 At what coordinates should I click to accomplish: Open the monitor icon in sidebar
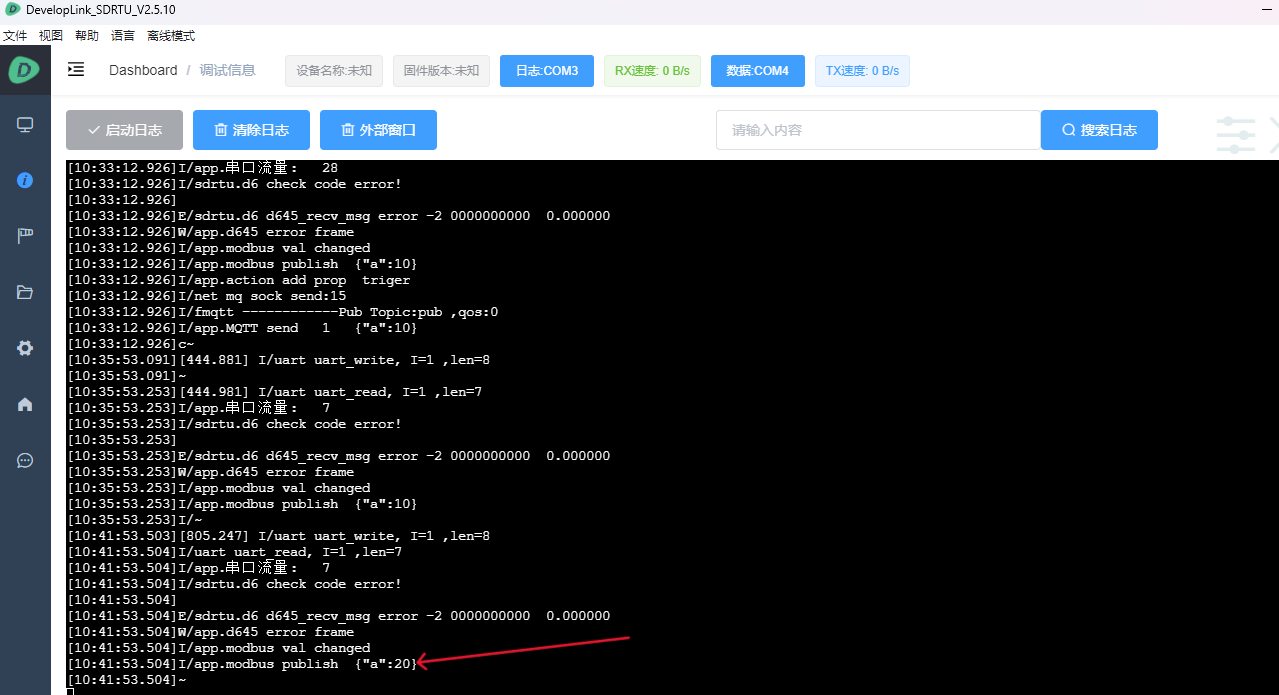click(x=25, y=125)
